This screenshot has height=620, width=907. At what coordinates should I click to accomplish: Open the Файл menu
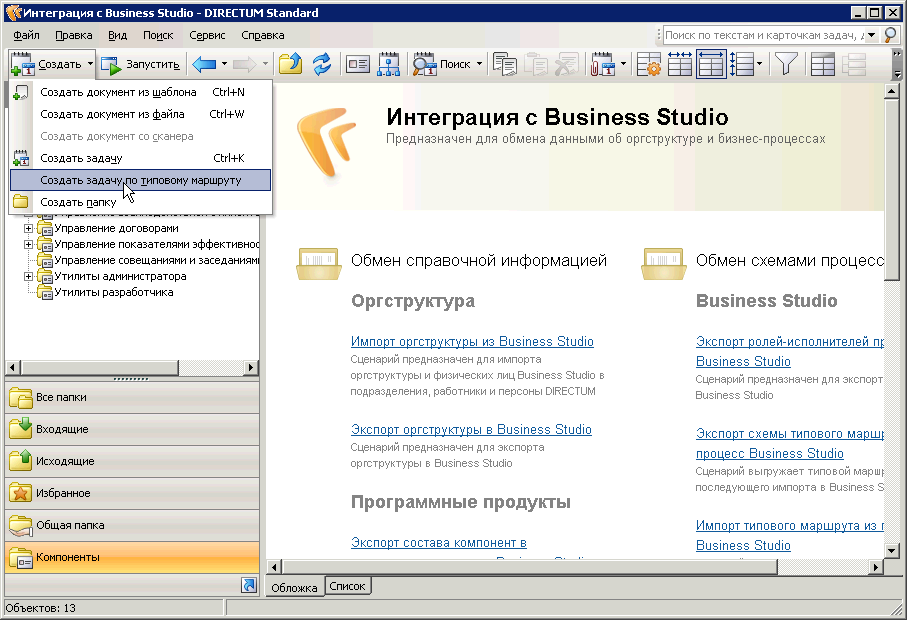pos(26,35)
